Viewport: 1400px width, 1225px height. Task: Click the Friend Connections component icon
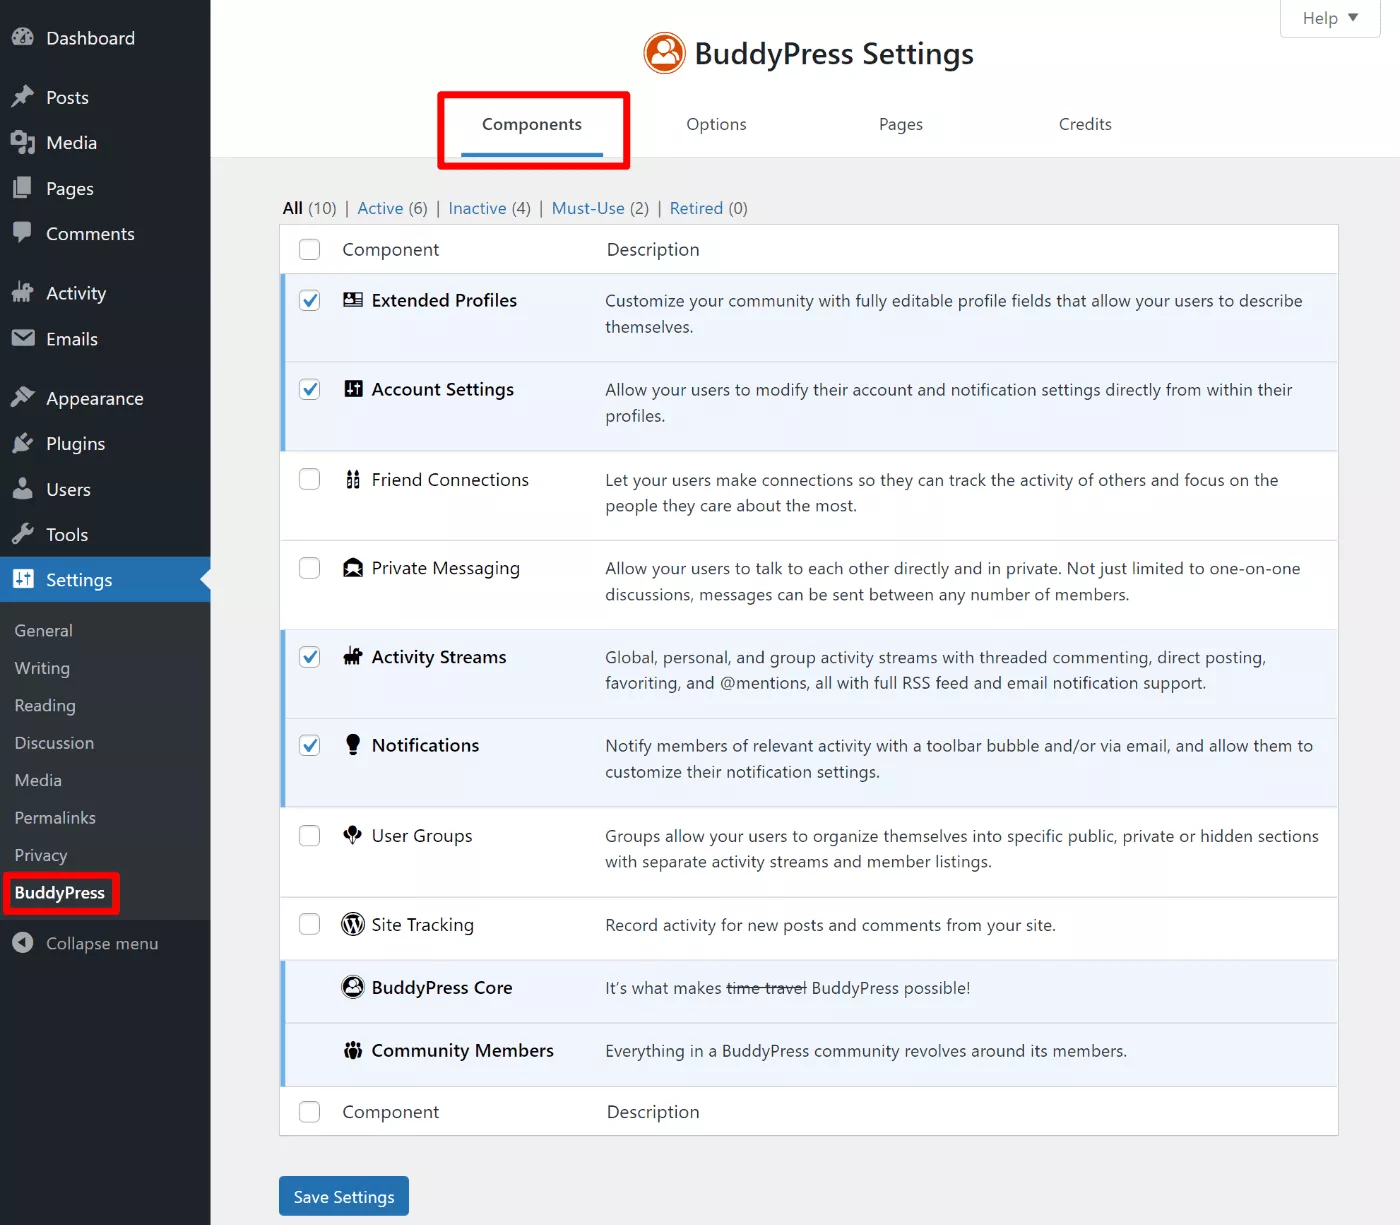353,479
